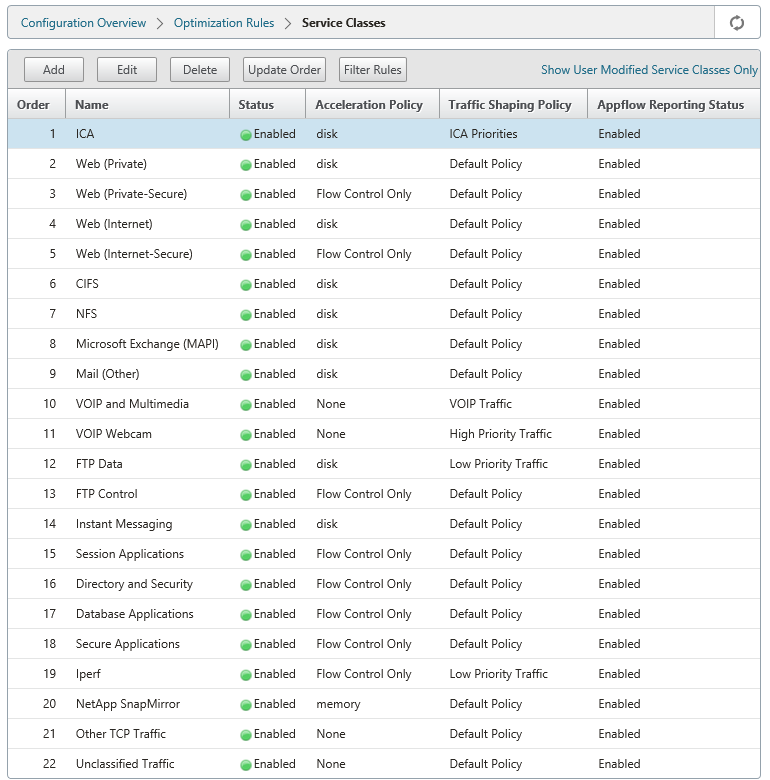Click green status icon for CIFS row

coord(246,285)
